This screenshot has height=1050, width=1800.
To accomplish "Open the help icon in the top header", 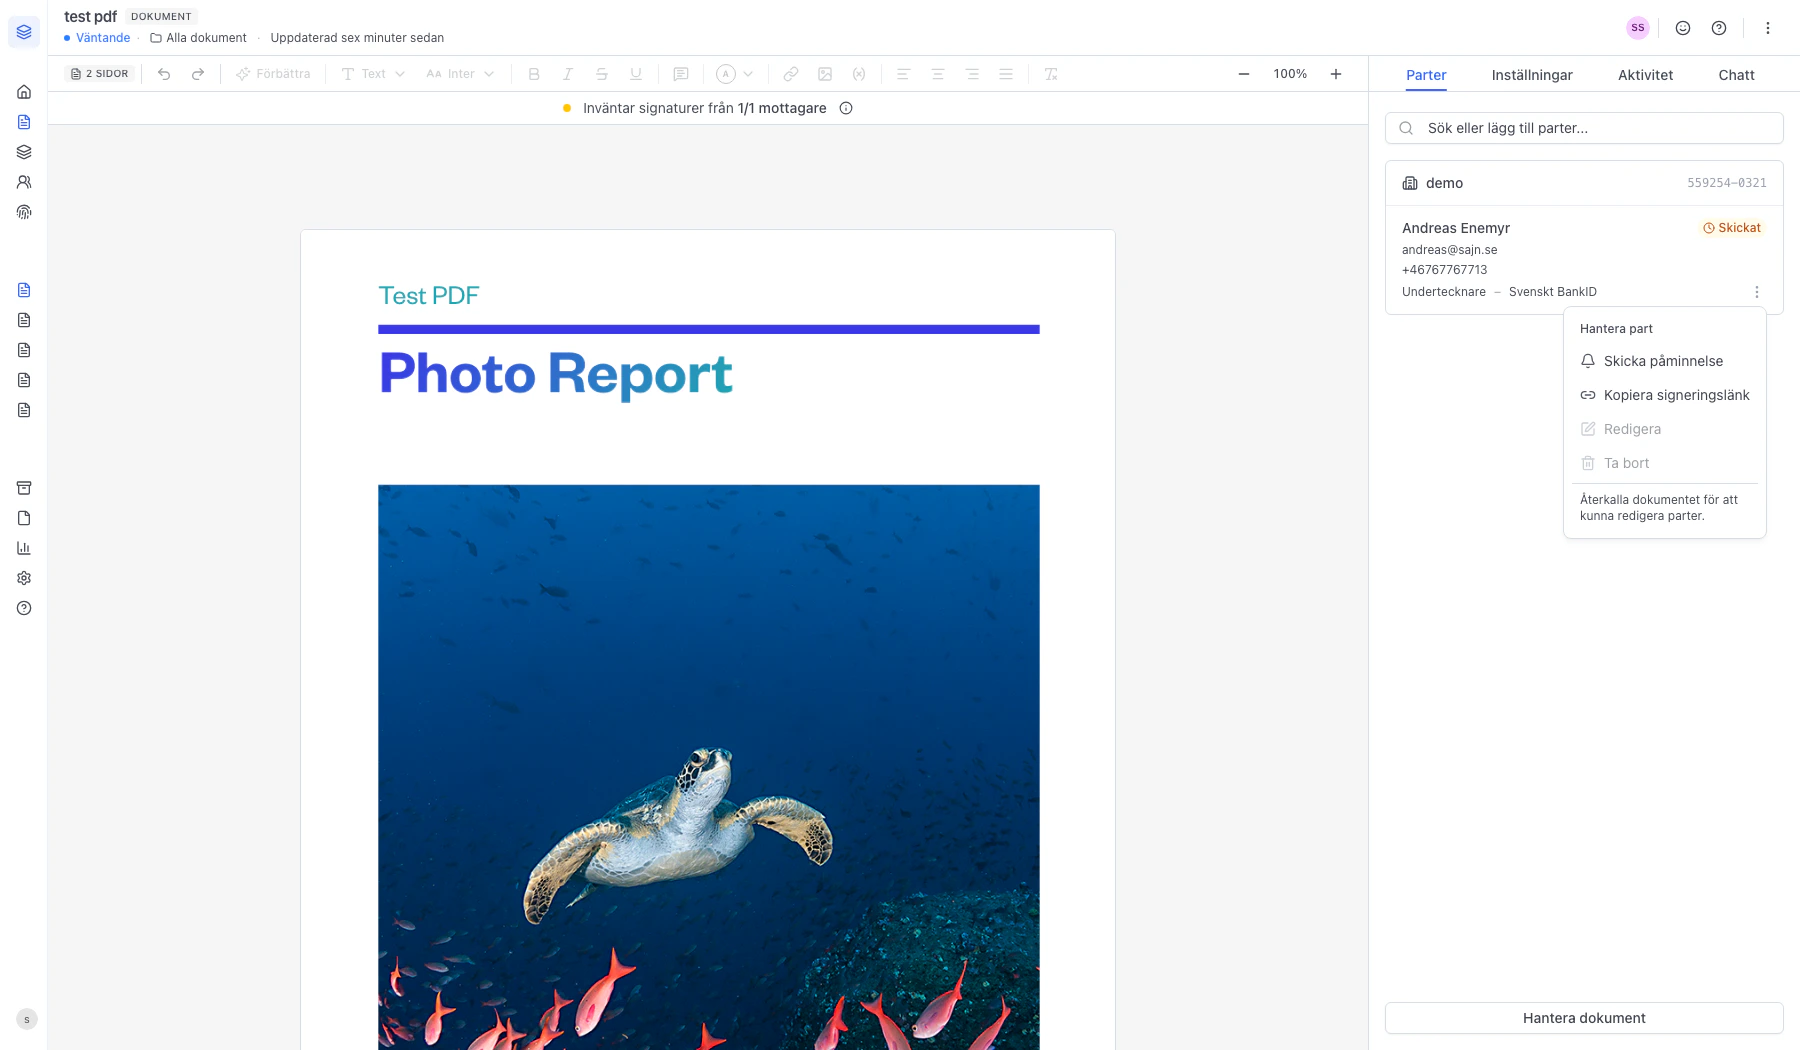I will click(x=1719, y=28).
